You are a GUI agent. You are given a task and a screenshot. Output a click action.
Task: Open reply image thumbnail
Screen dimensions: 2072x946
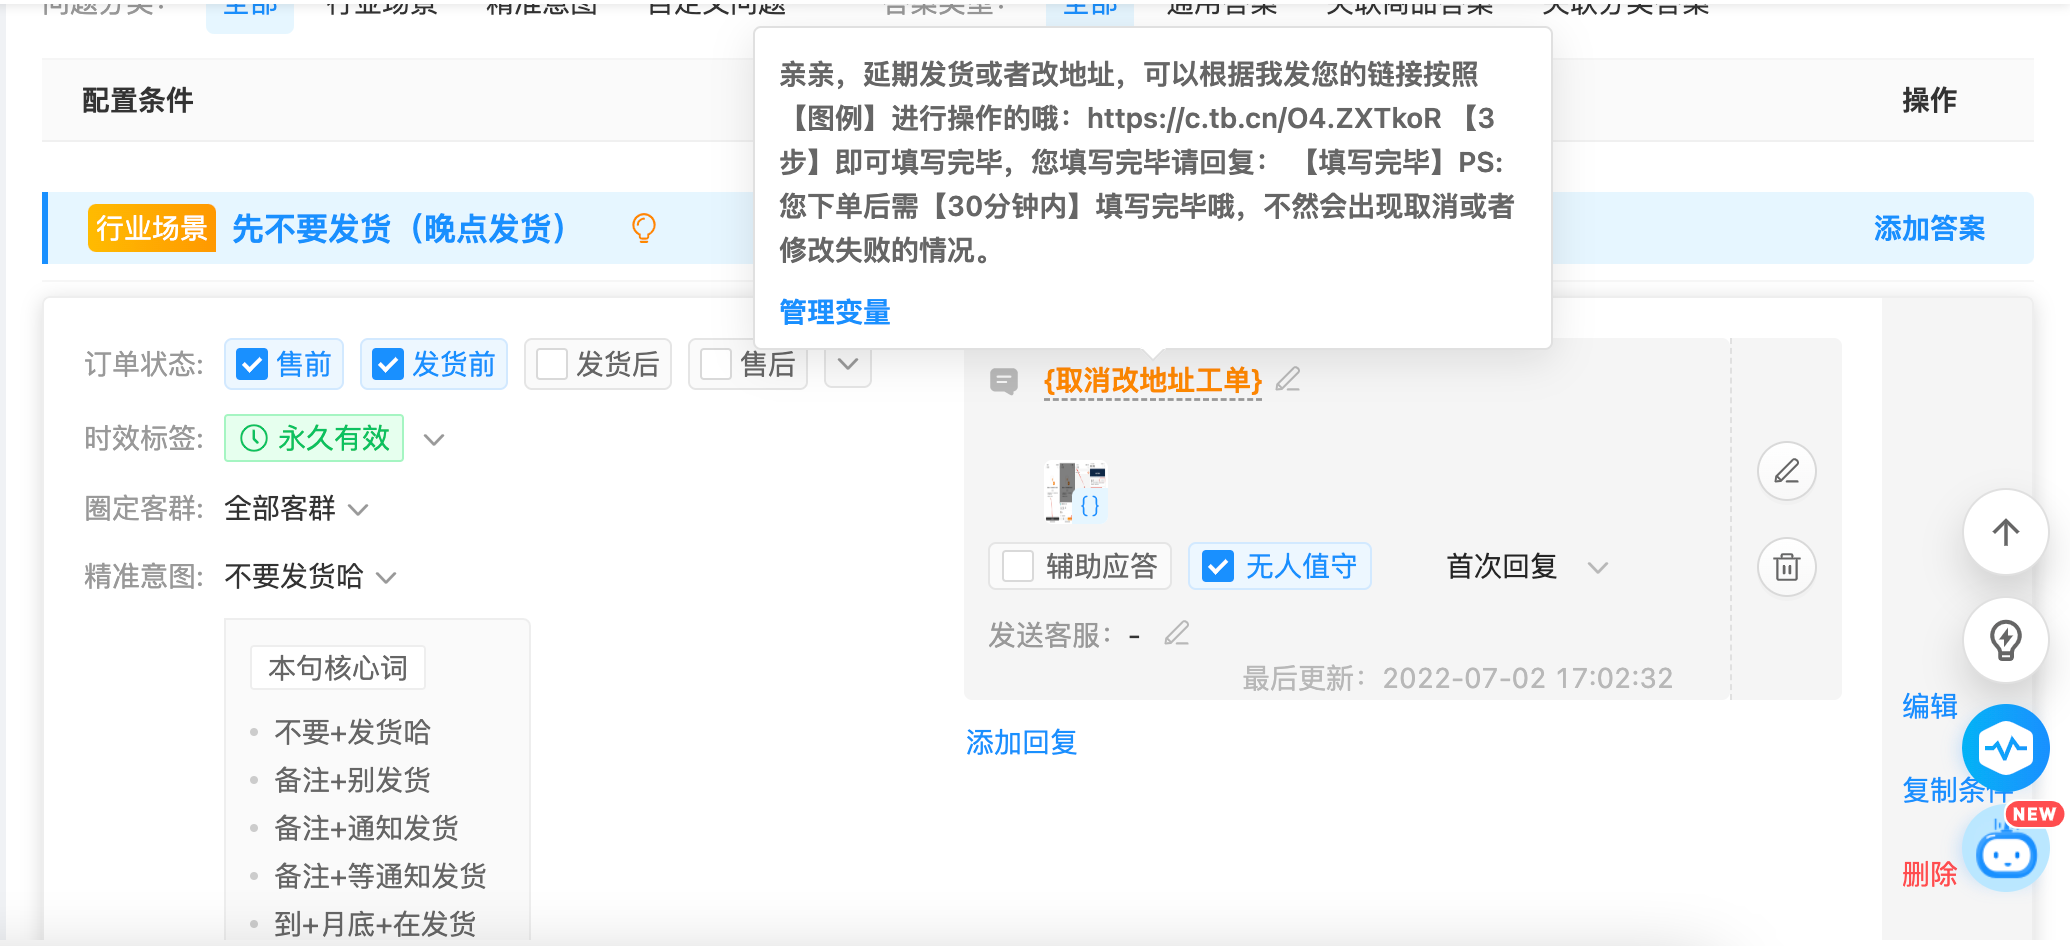(1076, 491)
